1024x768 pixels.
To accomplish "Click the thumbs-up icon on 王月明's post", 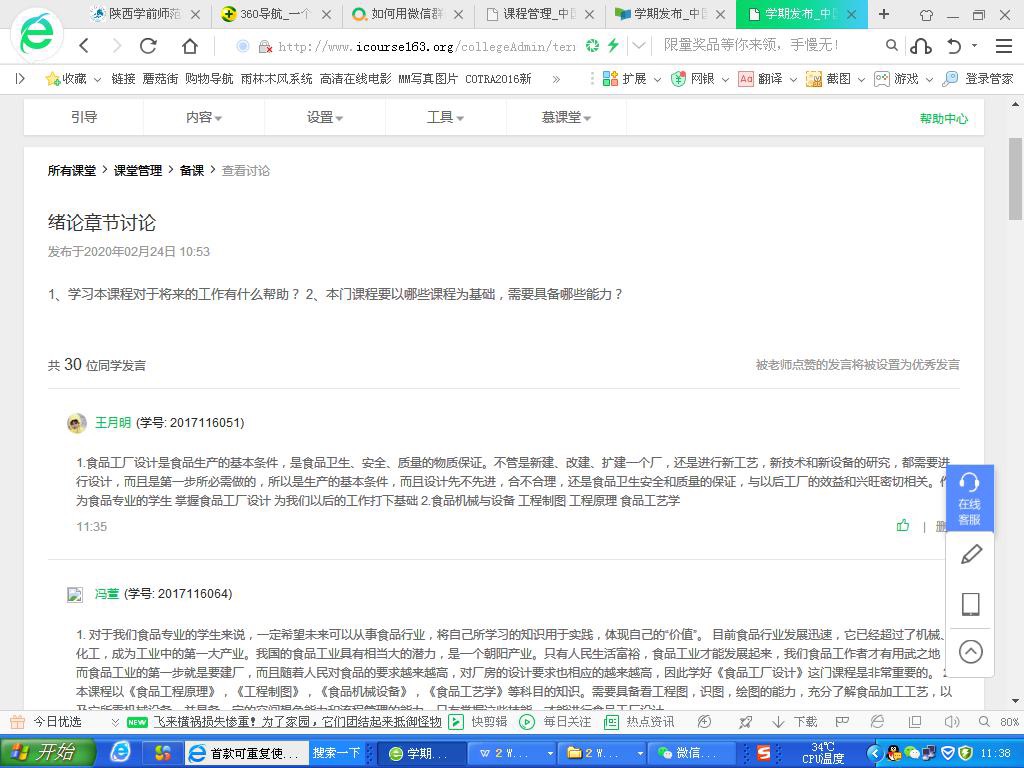I will [x=903, y=526].
